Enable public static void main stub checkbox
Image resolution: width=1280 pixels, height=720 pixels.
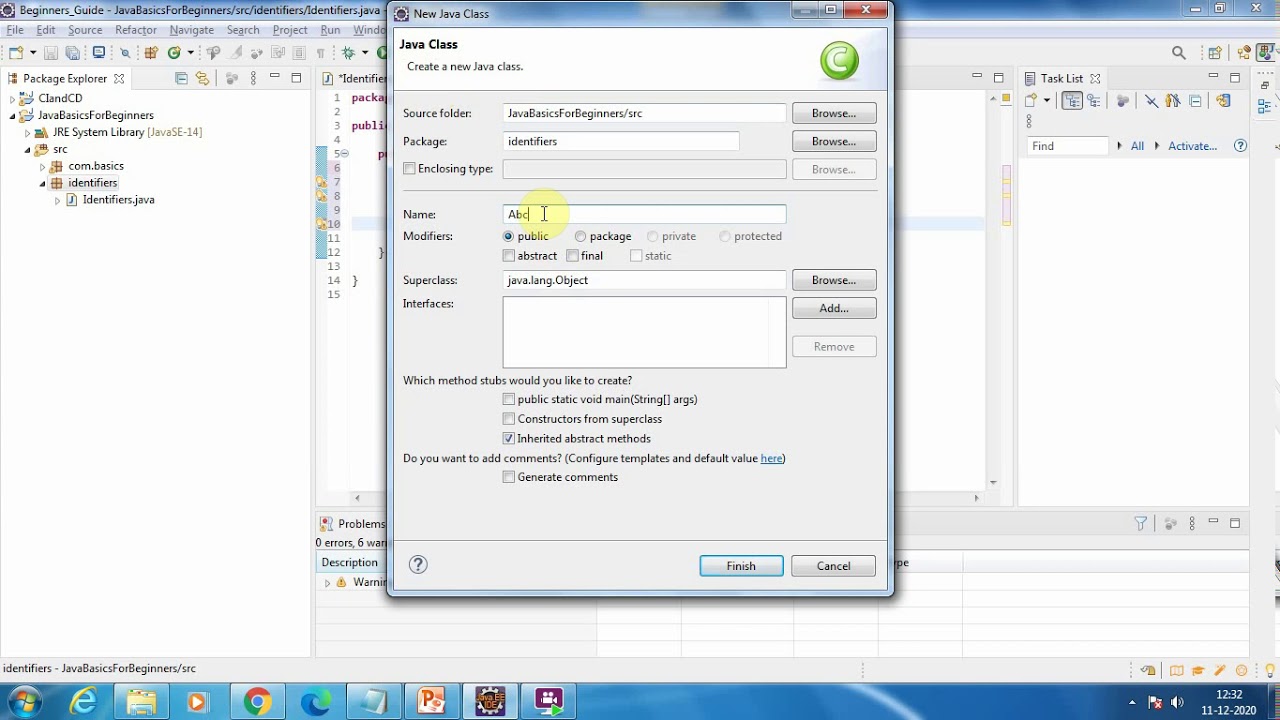click(509, 399)
